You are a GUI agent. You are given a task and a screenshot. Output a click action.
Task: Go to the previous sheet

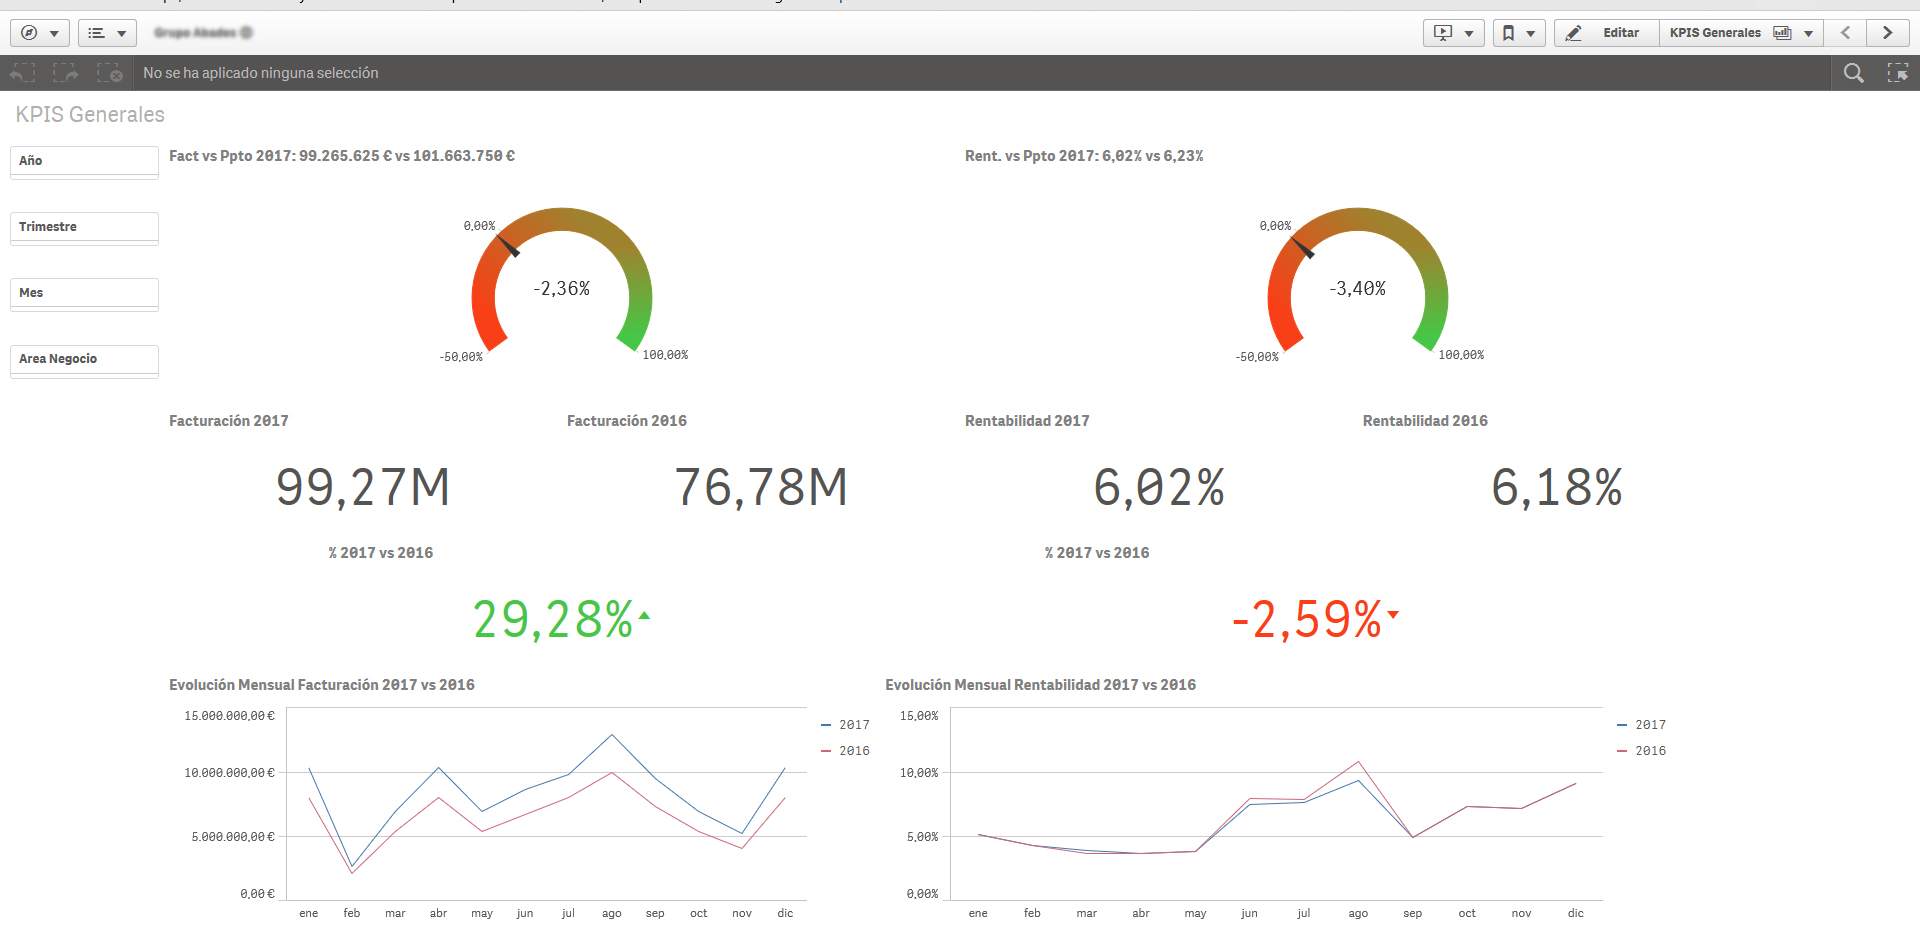point(1846,33)
